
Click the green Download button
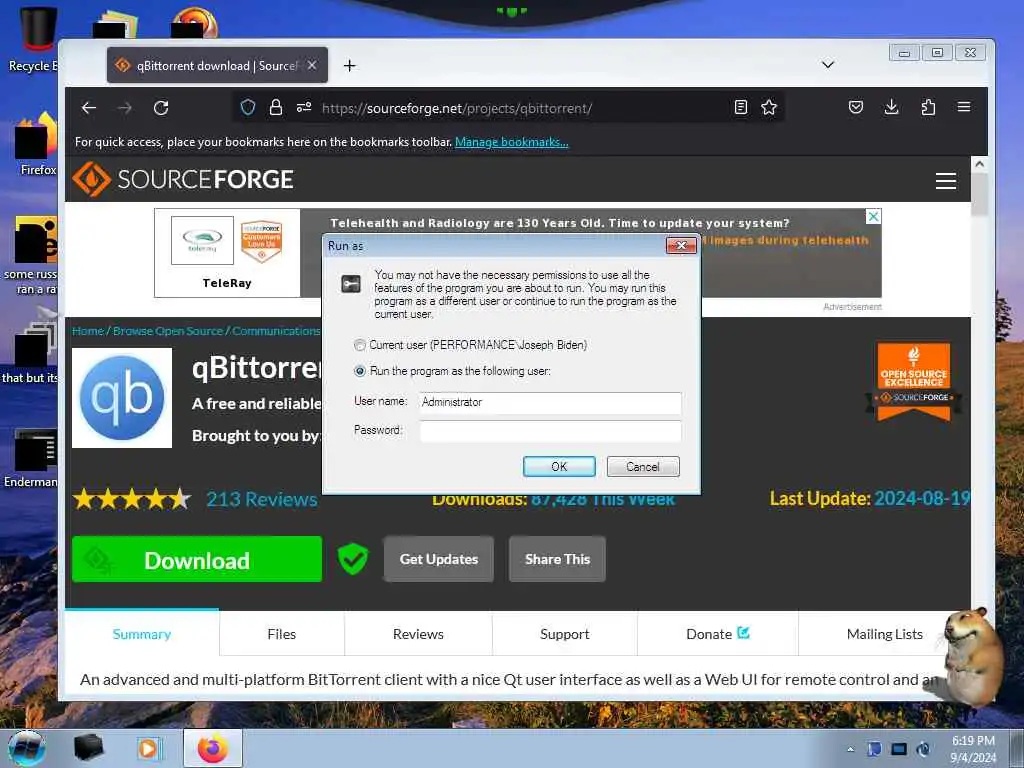[x=197, y=560]
